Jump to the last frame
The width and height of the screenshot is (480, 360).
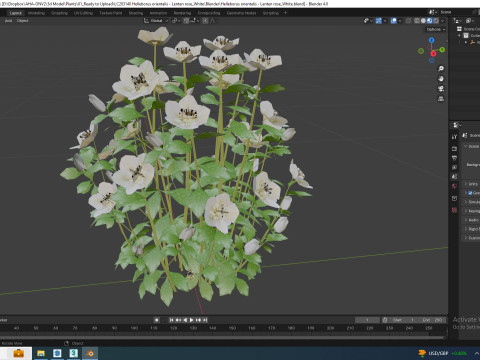205,320
